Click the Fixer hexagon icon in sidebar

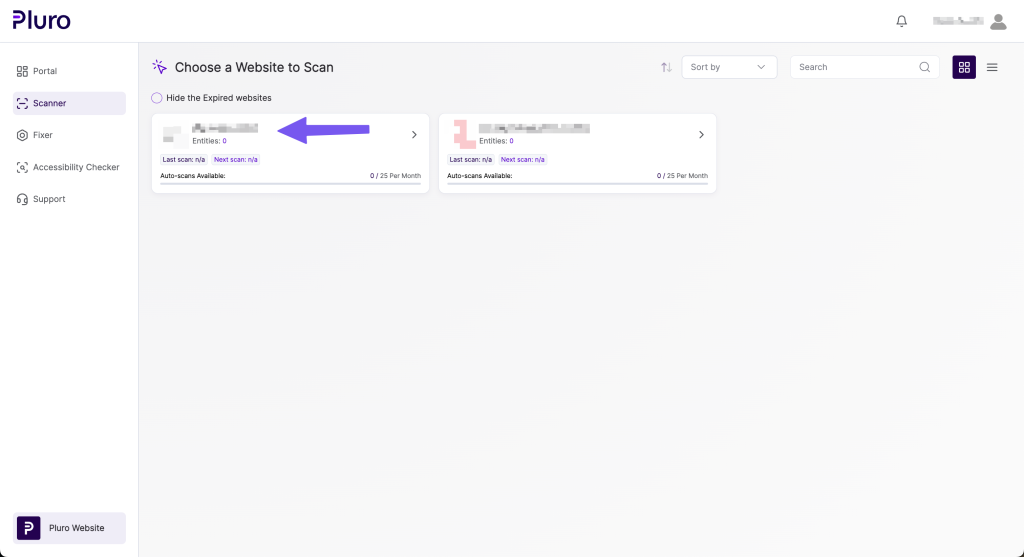pos(22,135)
